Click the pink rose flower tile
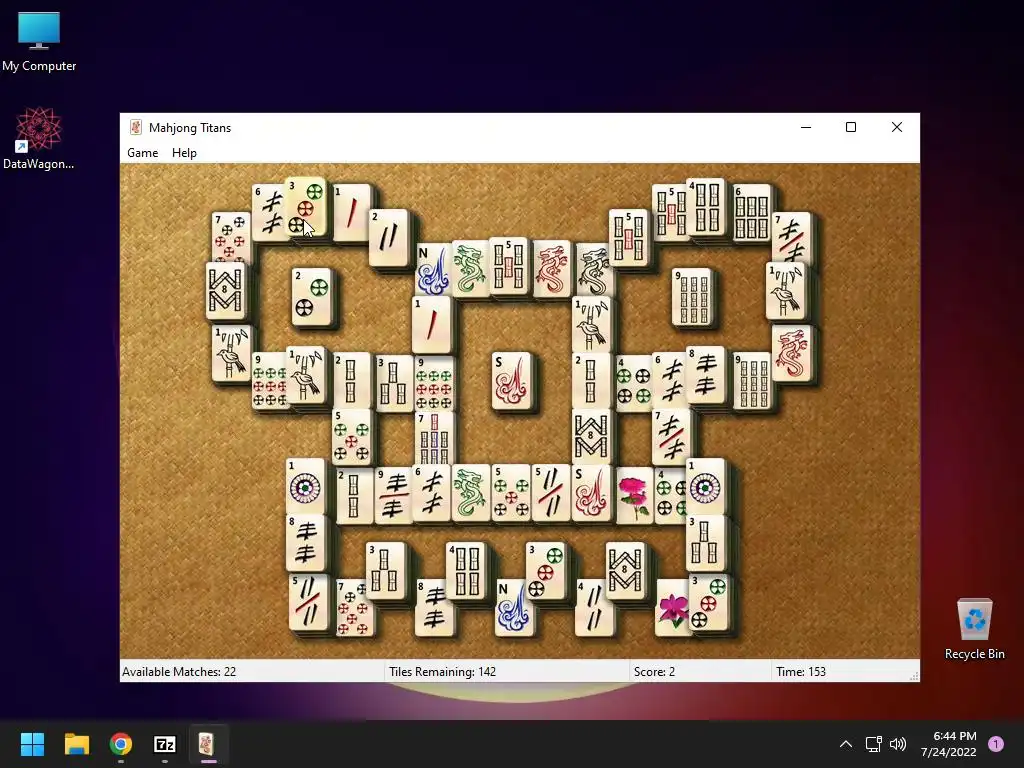The image size is (1024, 768). click(x=633, y=494)
